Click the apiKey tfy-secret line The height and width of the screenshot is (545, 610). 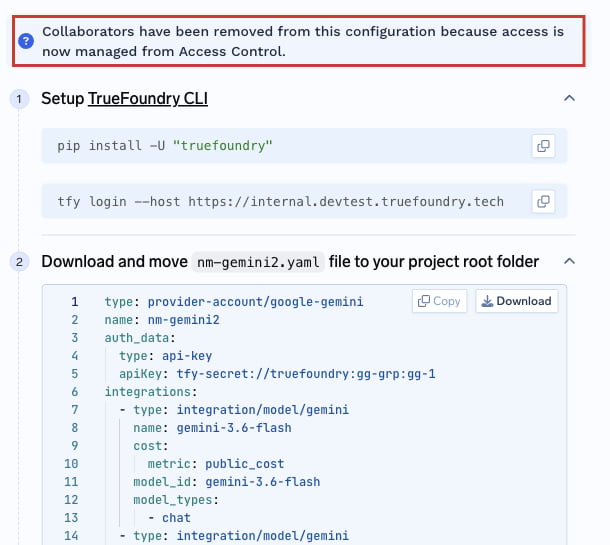coord(277,374)
